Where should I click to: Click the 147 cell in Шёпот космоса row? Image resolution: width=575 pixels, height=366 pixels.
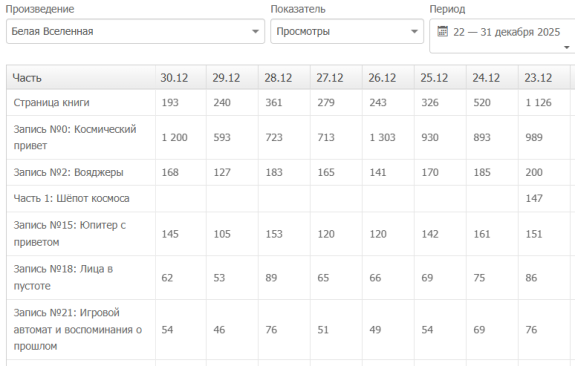pyautogui.click(x=534, y=198)
